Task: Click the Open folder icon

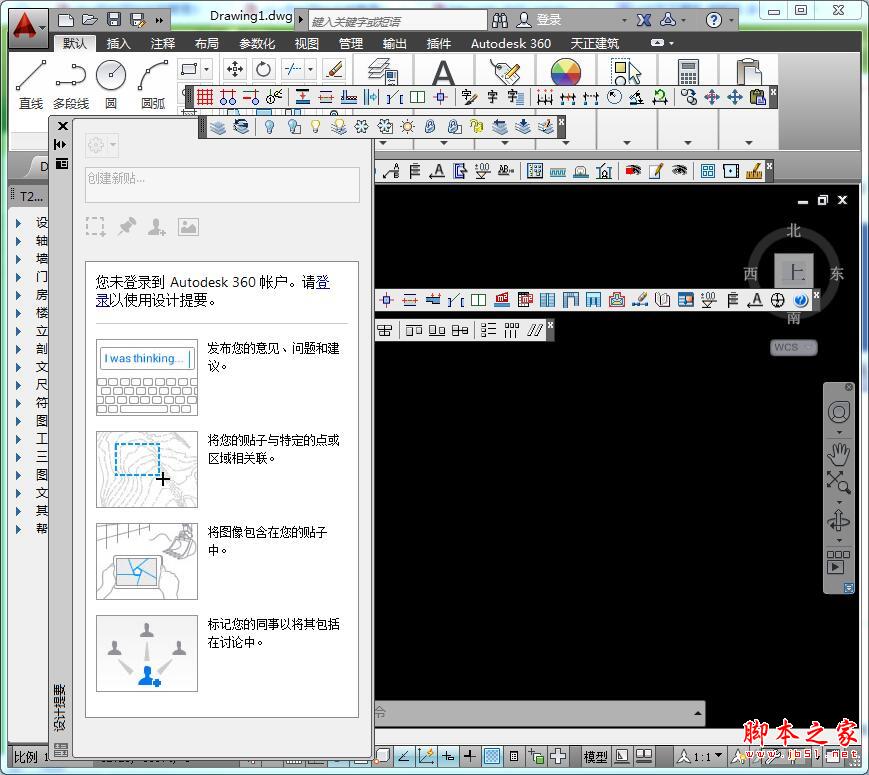Action: click(90, 20)
